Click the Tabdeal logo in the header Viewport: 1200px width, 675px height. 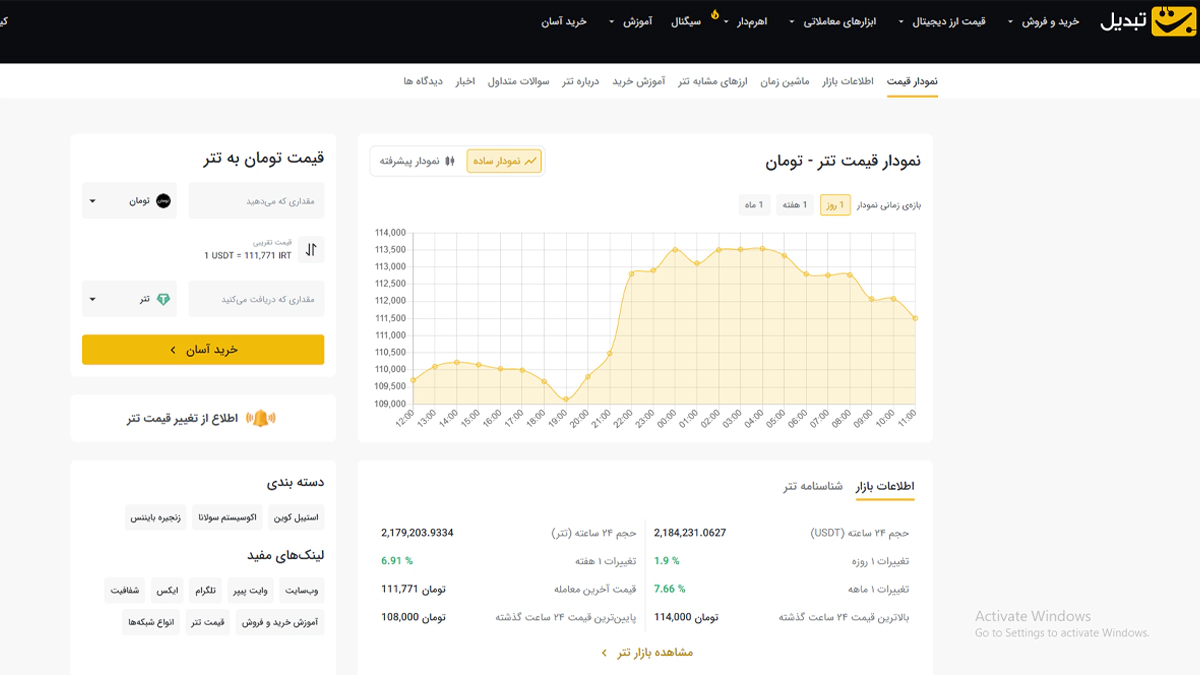coord(1147,21)
